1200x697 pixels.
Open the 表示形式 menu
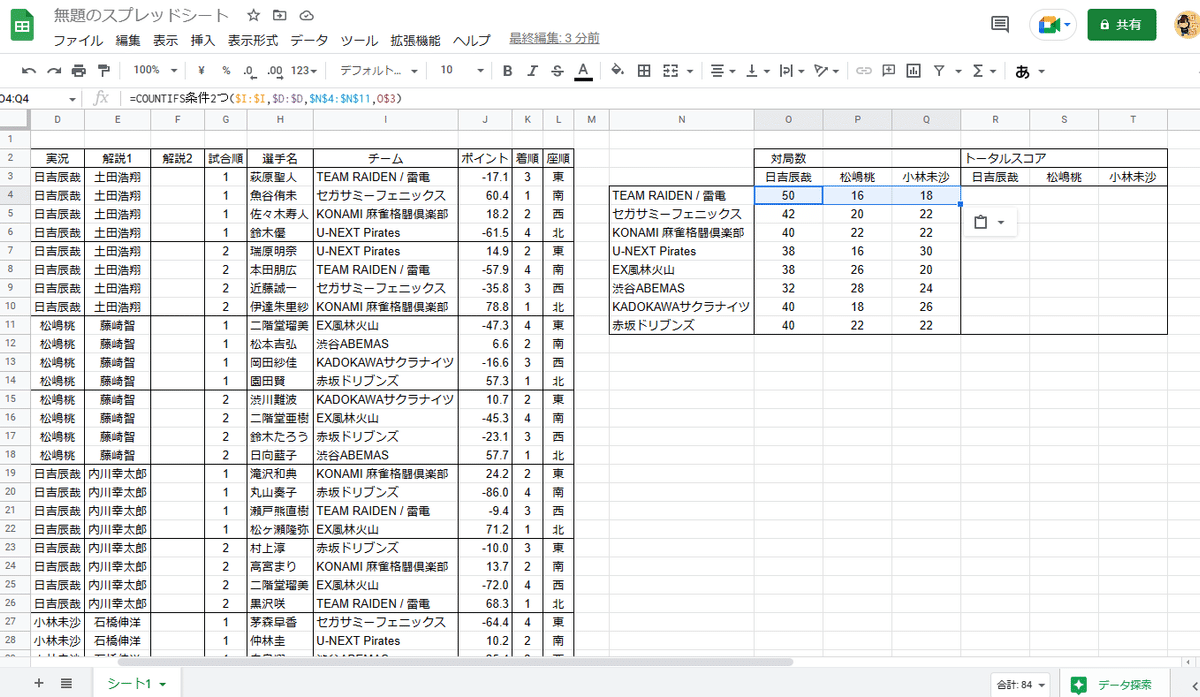tap(253, 41)
